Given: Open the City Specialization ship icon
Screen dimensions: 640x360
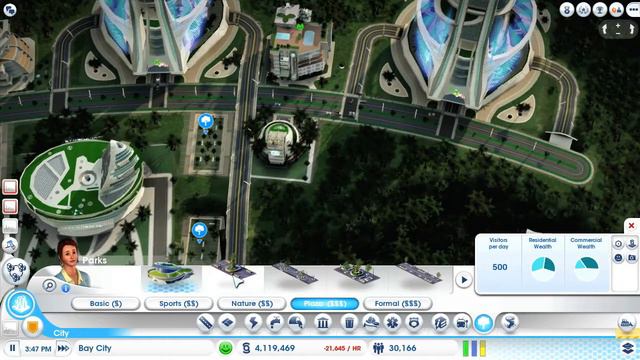Looking at the screenshot, I should 627,323.
